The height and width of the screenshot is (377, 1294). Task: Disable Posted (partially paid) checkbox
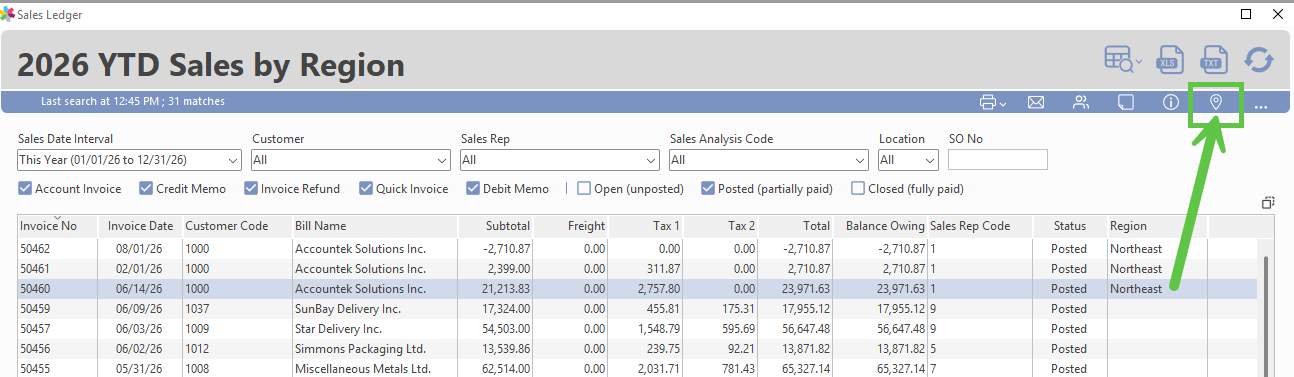709,188
